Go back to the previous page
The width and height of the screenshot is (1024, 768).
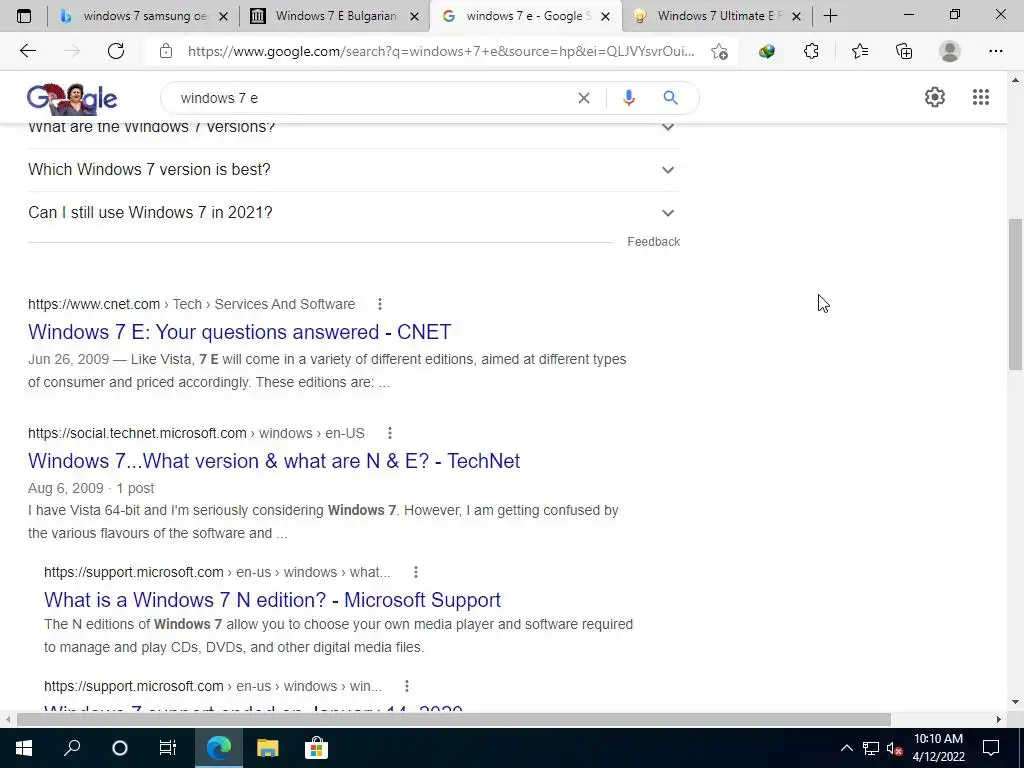coord(27,51)
